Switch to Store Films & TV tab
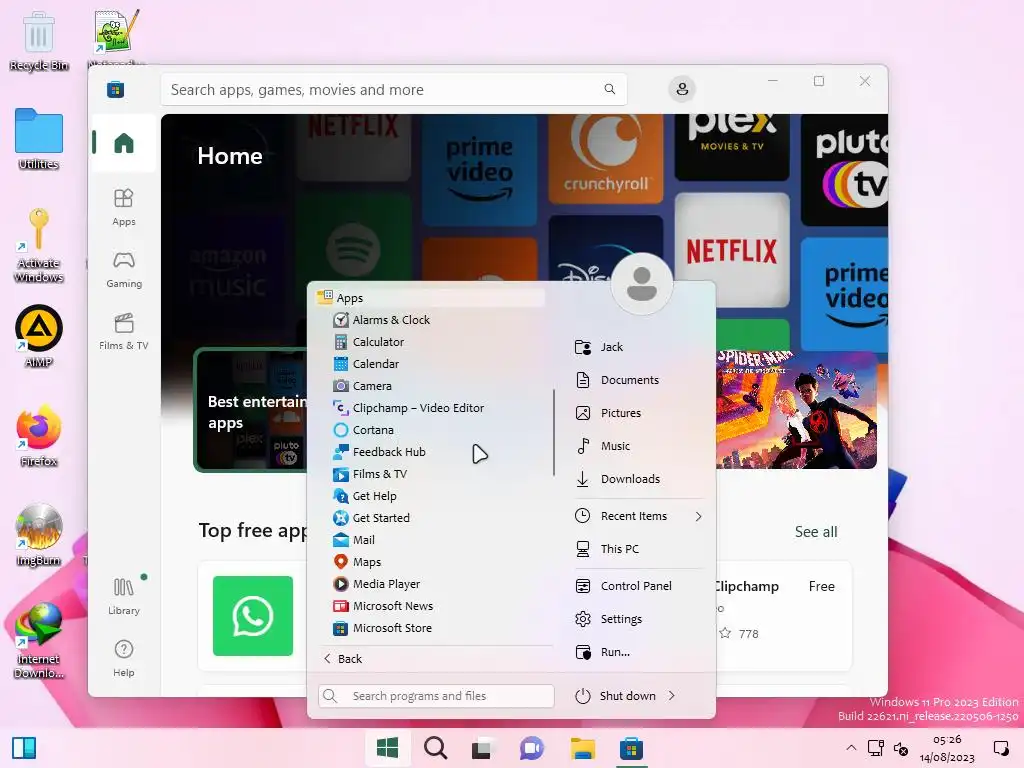This screenshot has width=1024, height=768. coord(123,332)
